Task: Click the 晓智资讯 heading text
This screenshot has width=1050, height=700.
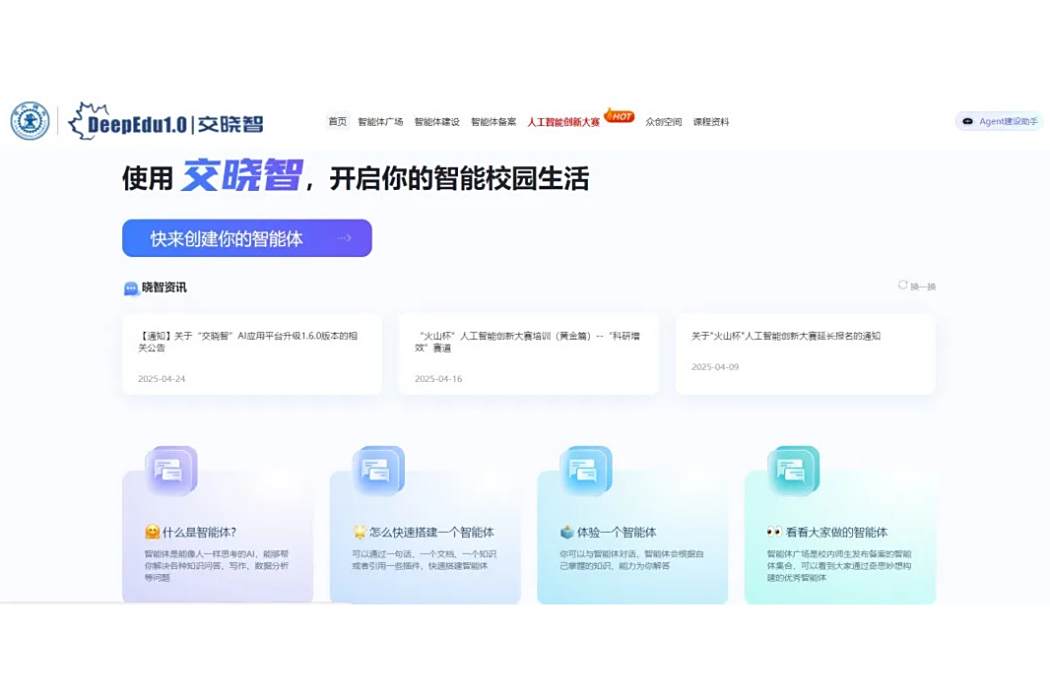Action: (x=164, y=287)
